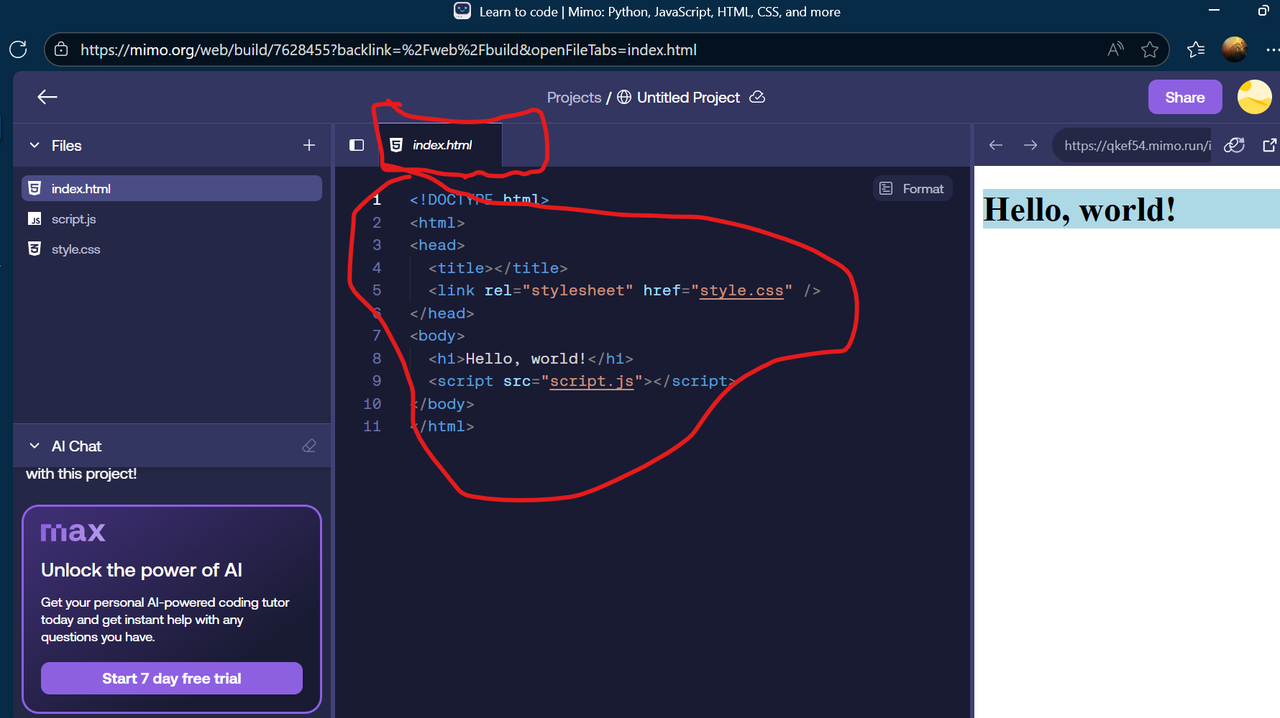This screenshot has height=718, width=1280.
Task: Click the HTML5 icon of index.html file
Action: pyautogui.click(x=35, y=188)
